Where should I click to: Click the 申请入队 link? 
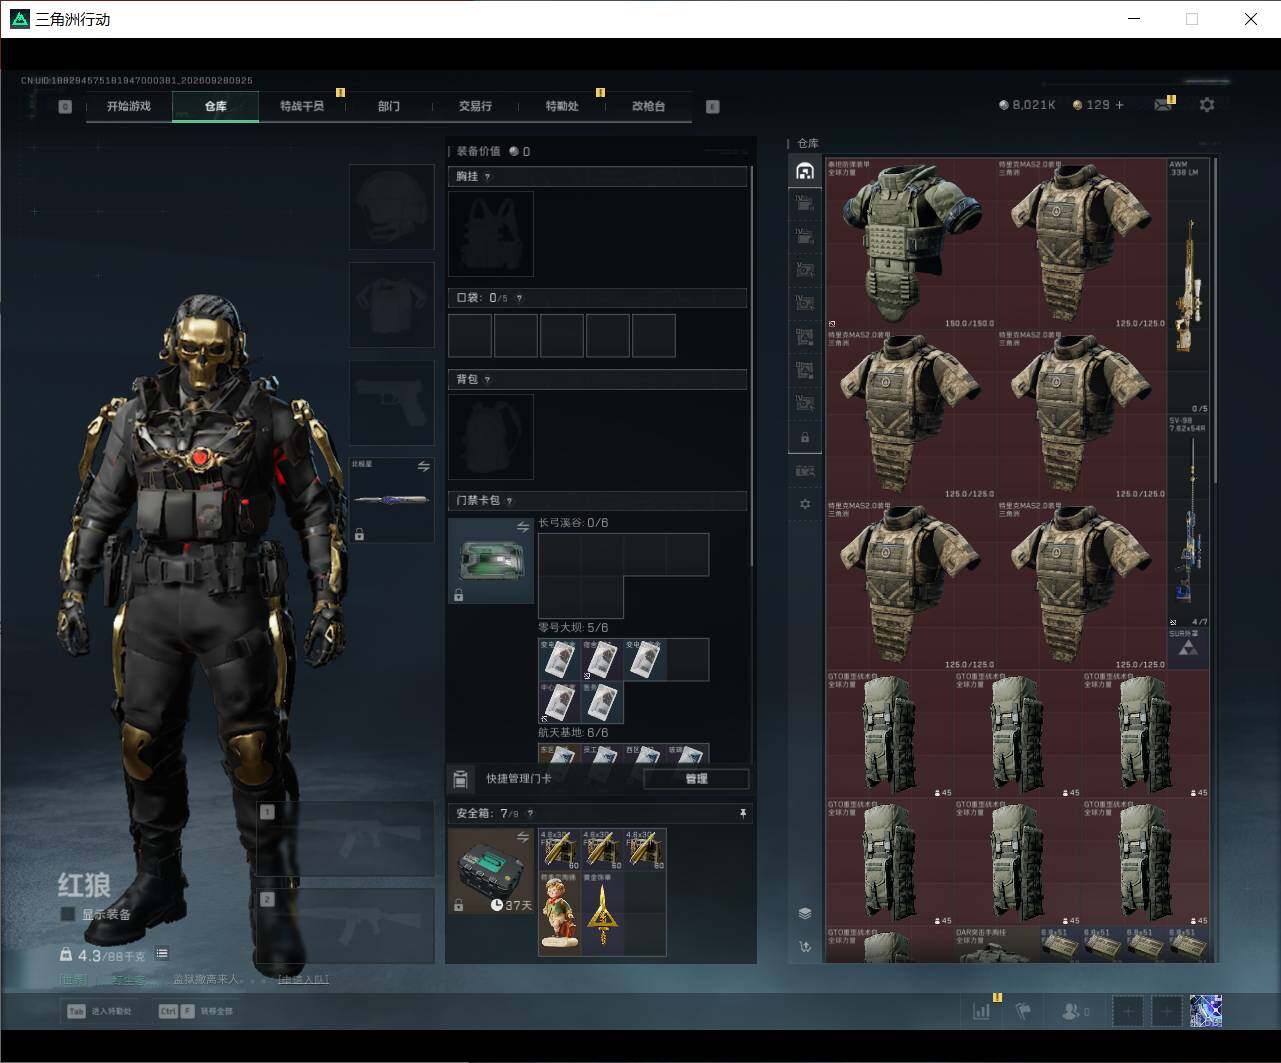[x=303, y=979]
